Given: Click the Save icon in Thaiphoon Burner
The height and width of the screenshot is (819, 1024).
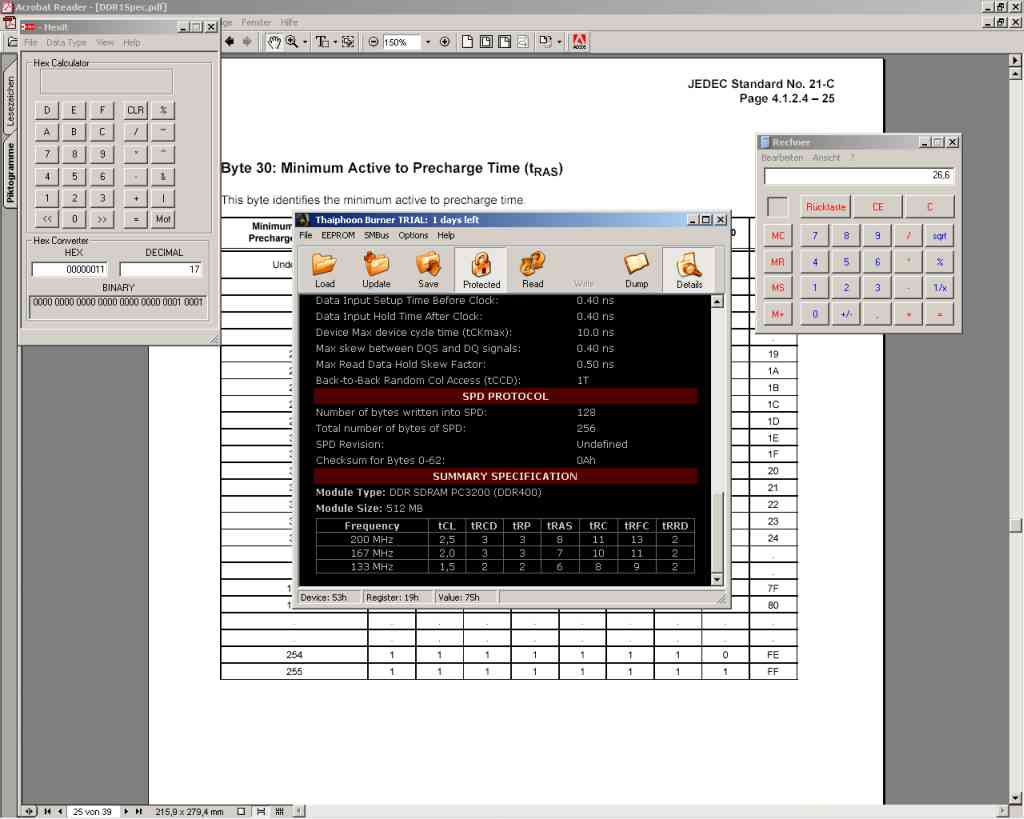Looking at the screenshot, I should point(428,269).
